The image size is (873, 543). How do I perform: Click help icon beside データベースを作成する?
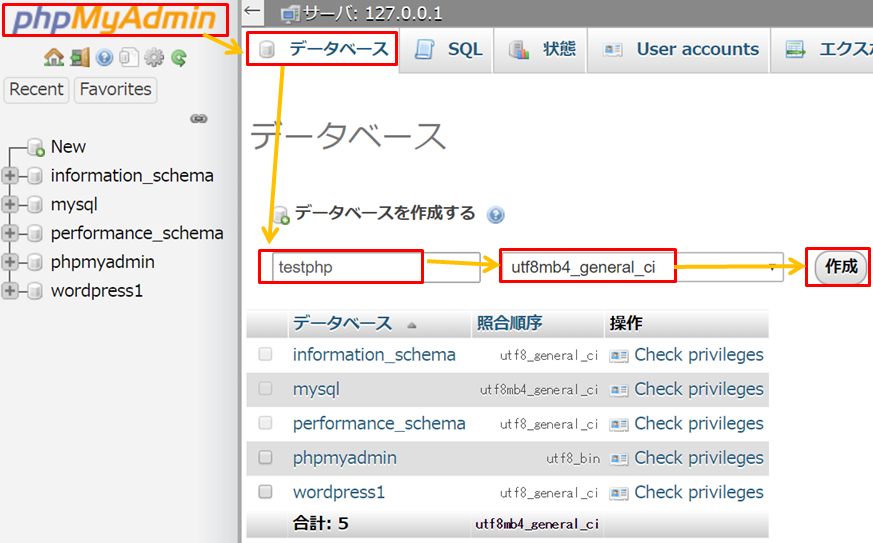[495, 214]
